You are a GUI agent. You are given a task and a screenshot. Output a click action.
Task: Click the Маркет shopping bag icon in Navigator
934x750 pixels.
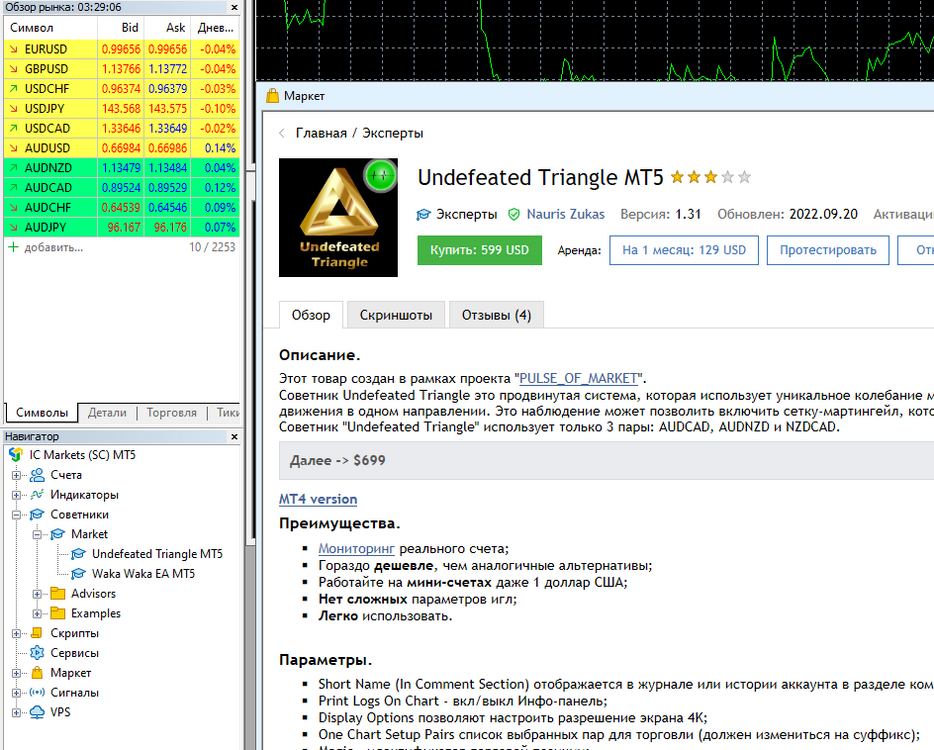pyautogui.click(x=37, y=673)
